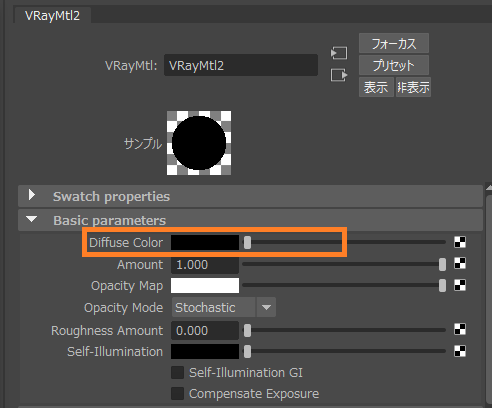Open map button for Self-Illumination
The width and height of the screenshot is (492, 408).
tap(460, 351)
